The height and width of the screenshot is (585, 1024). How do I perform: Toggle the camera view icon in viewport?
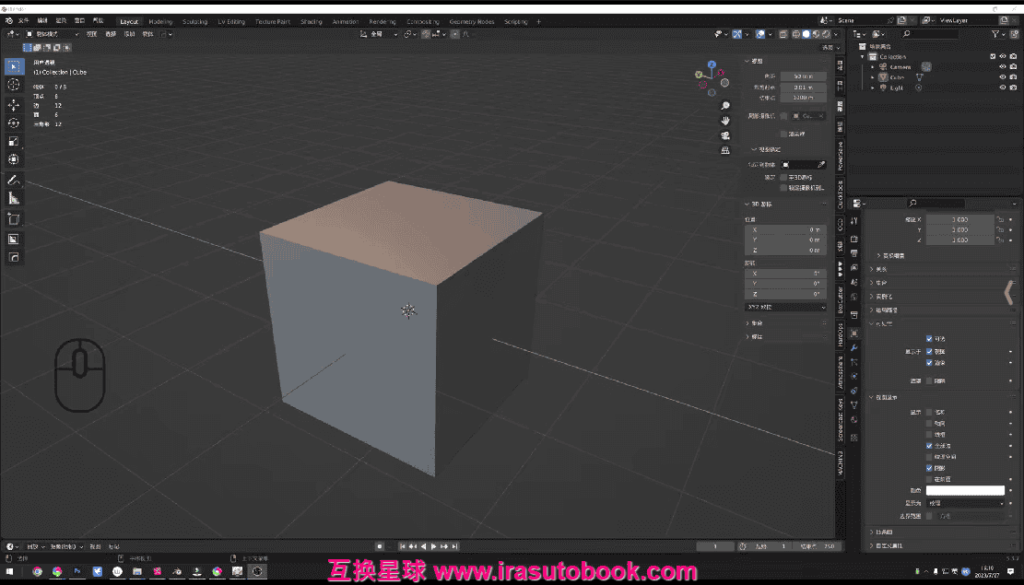pos(725,136)
